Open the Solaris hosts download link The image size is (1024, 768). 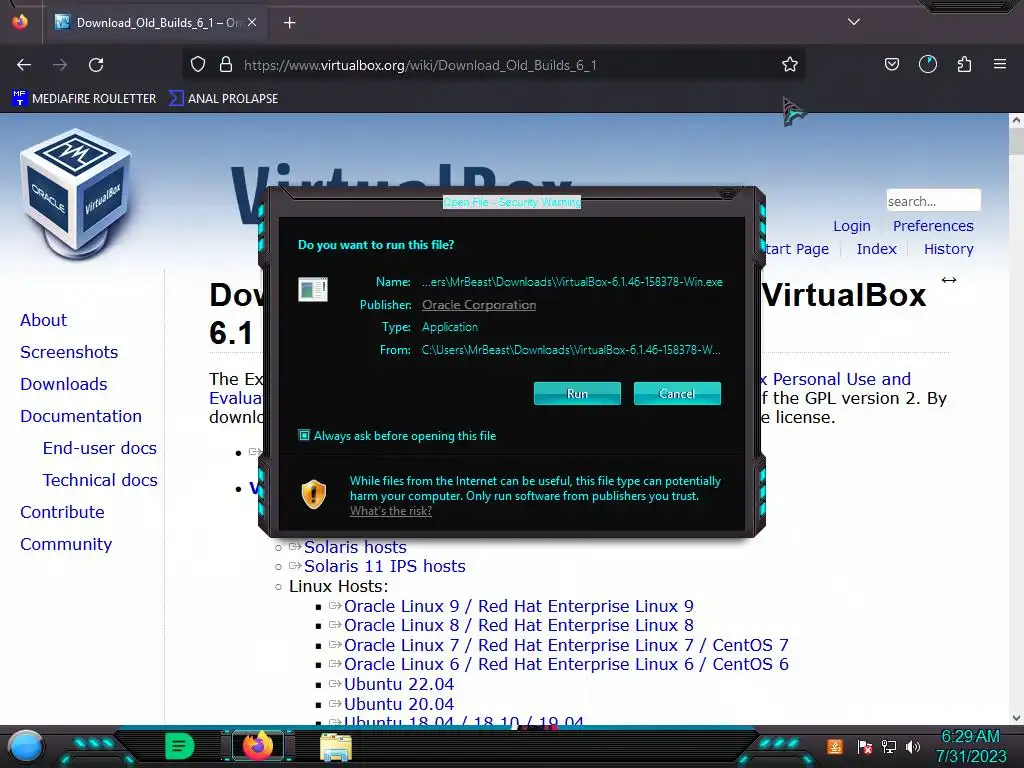tap(355, 547)
